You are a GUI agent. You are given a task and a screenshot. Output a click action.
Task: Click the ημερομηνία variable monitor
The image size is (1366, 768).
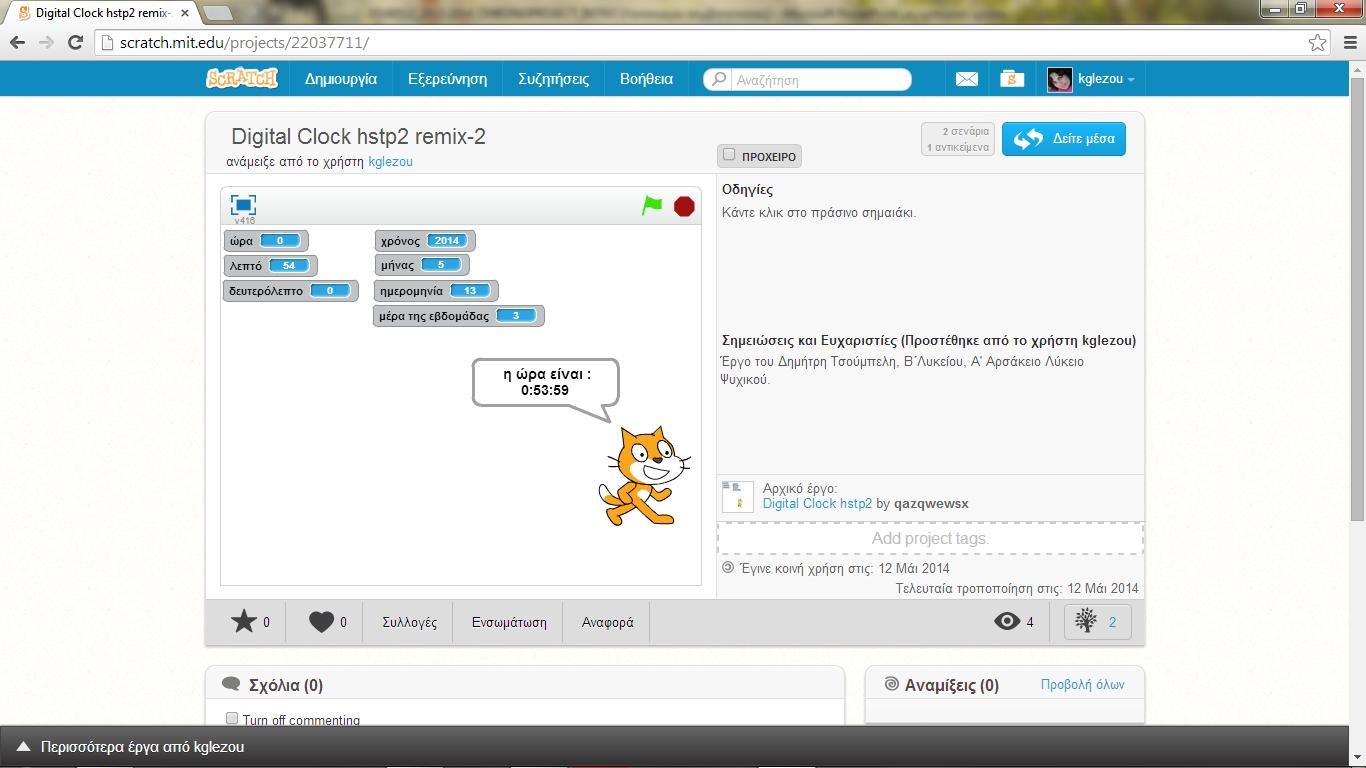pyautogui.click(x=437, y=291)
